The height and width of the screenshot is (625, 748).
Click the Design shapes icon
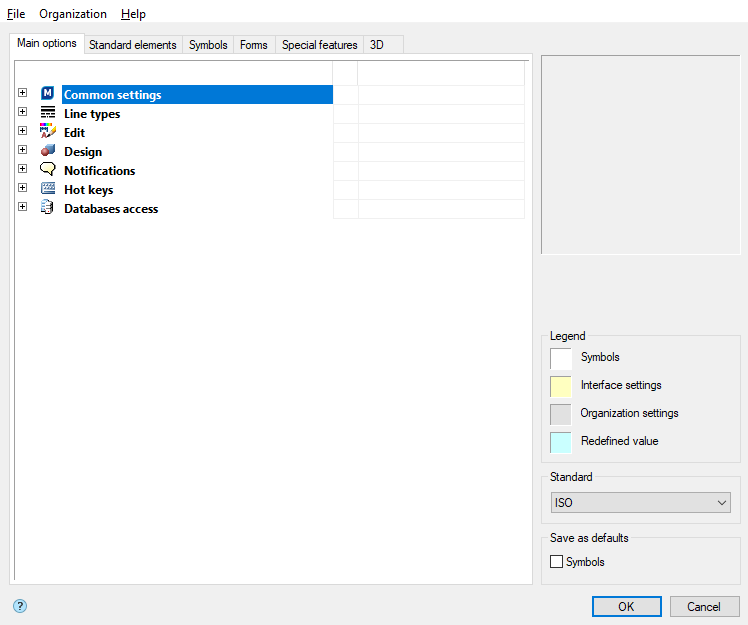(48, 150)
